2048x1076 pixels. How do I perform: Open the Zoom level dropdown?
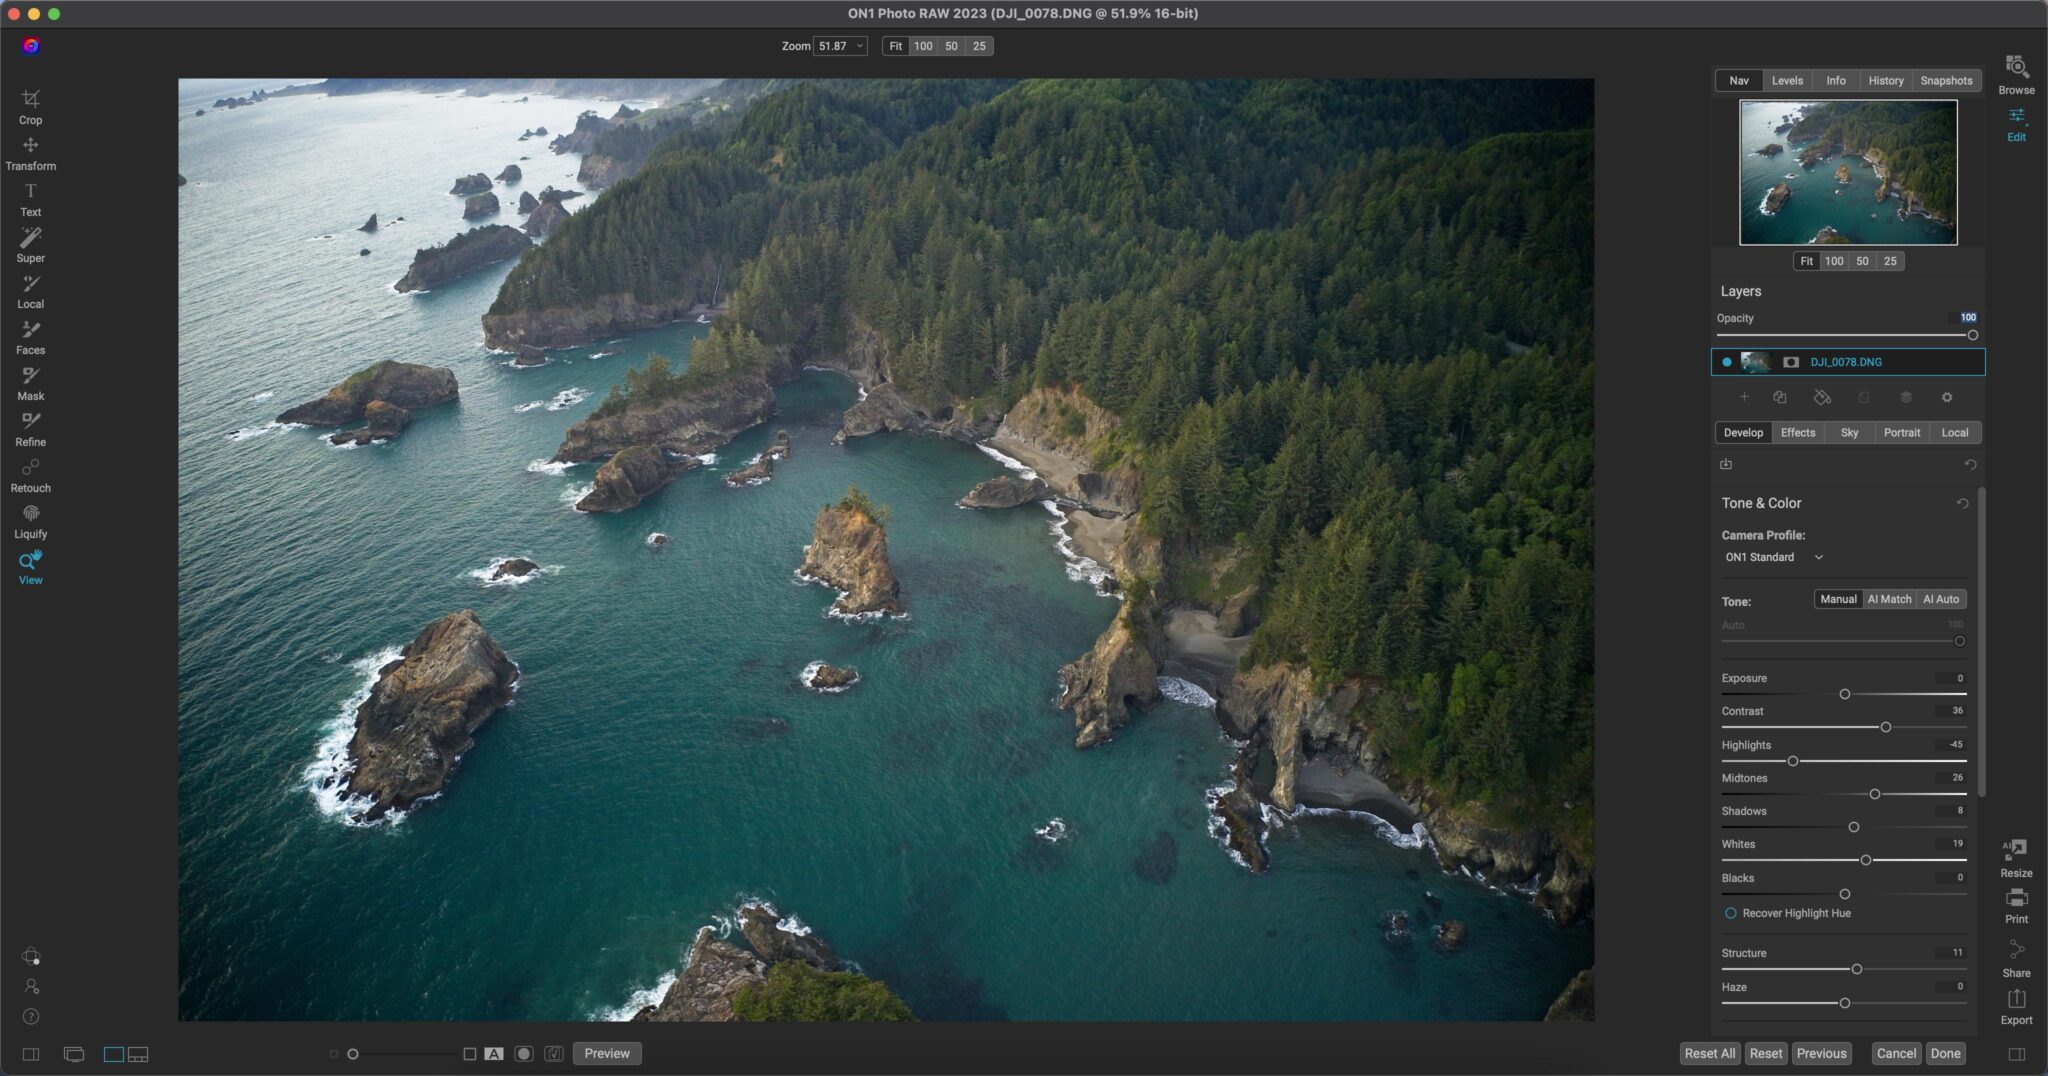(x=840, y=46)
